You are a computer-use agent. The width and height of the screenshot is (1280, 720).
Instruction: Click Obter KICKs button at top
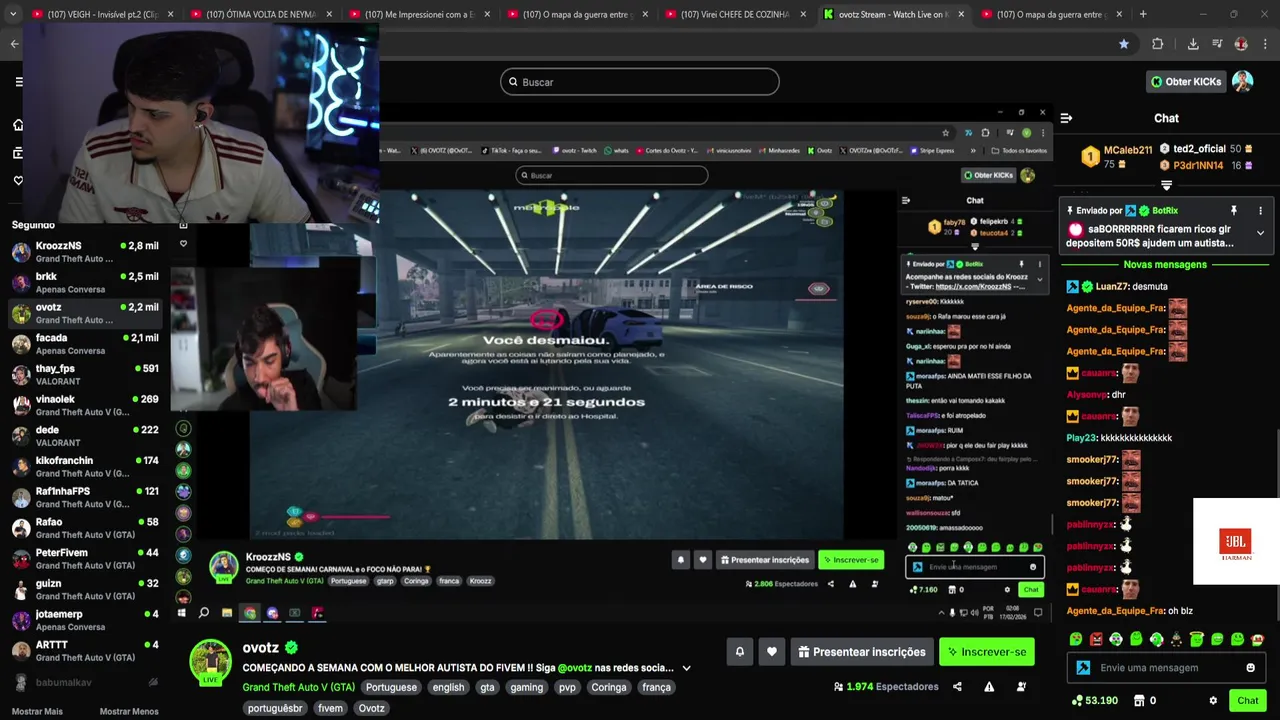click(1186, 82)
